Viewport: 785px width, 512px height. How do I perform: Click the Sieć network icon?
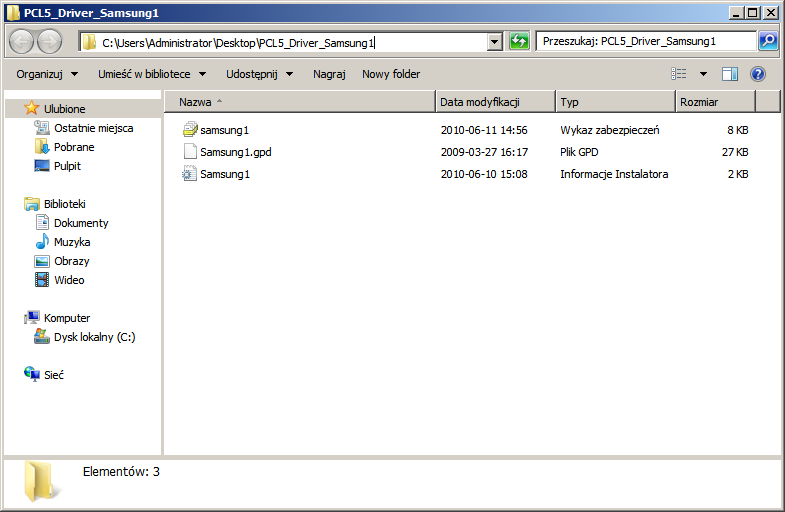click(x=32, y=374)
